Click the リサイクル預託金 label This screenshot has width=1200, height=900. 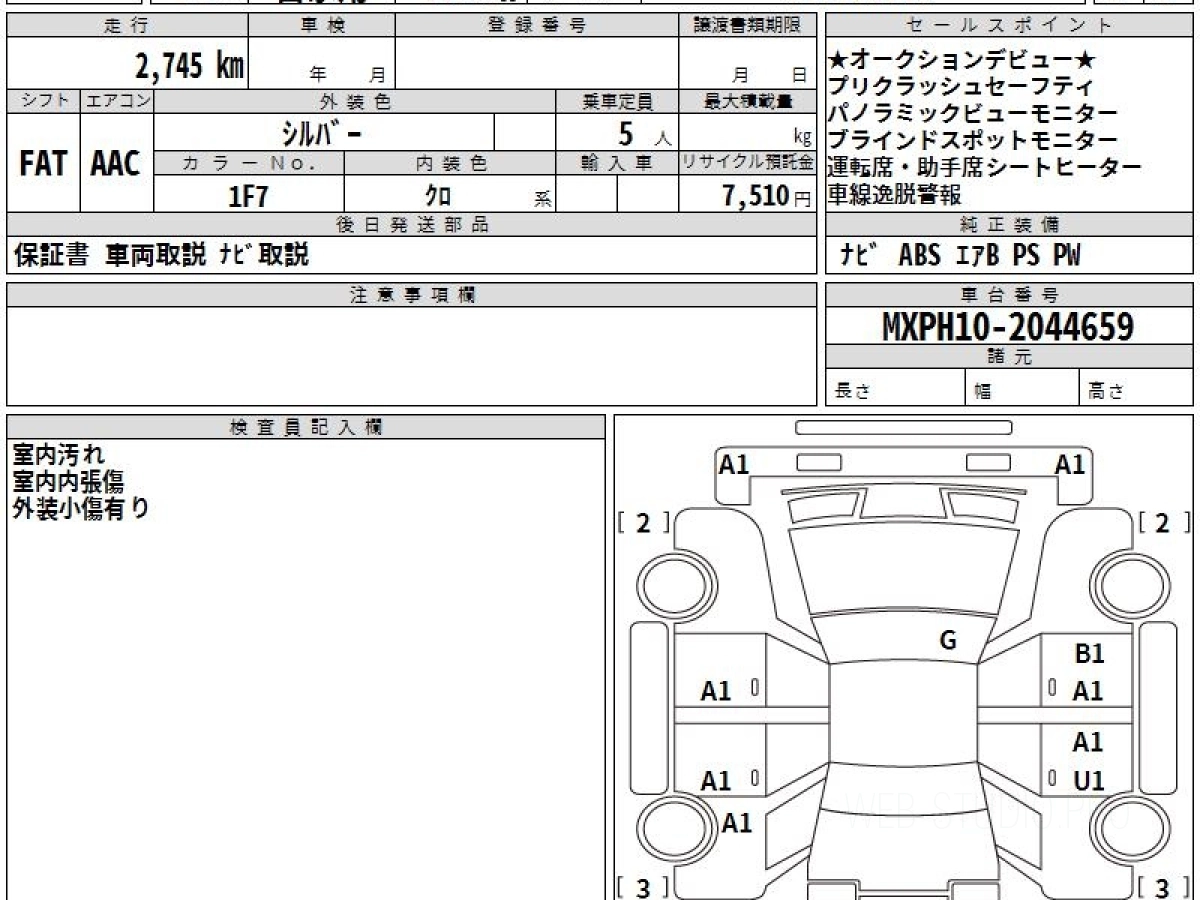point(747,164)
